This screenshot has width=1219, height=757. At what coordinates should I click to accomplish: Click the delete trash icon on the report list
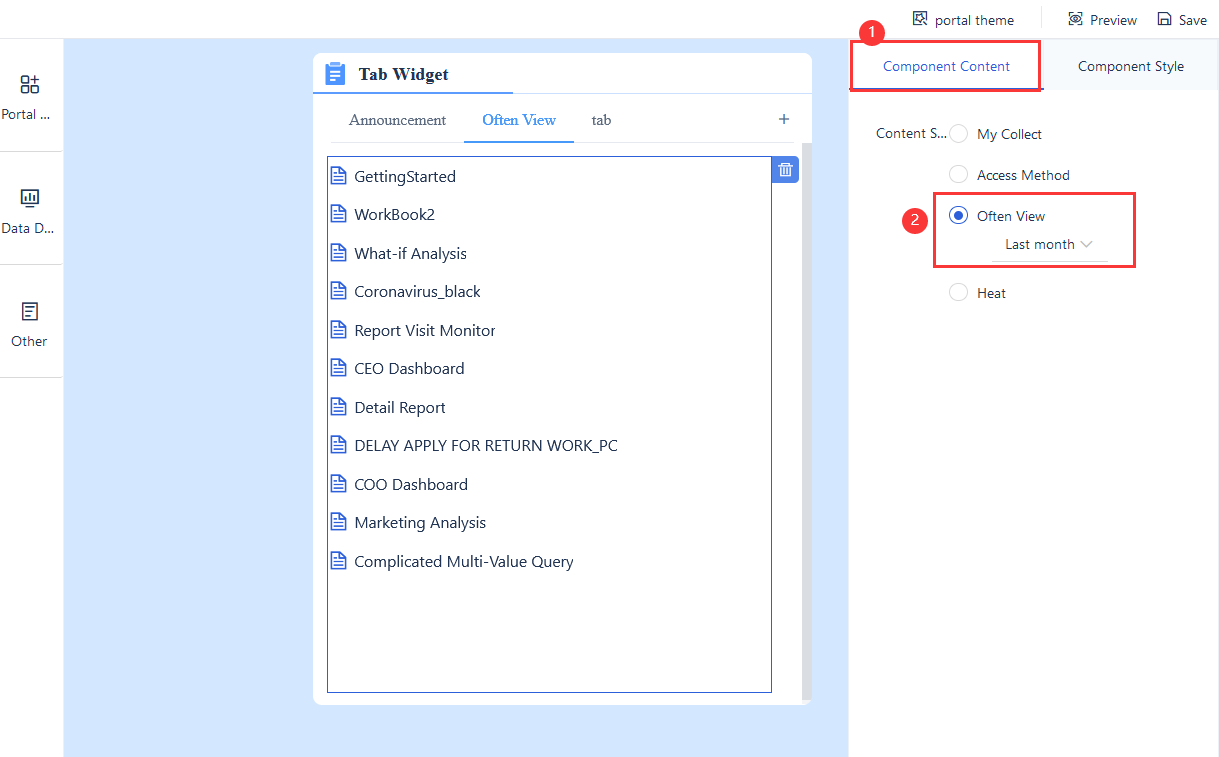[x=785, y=169]
